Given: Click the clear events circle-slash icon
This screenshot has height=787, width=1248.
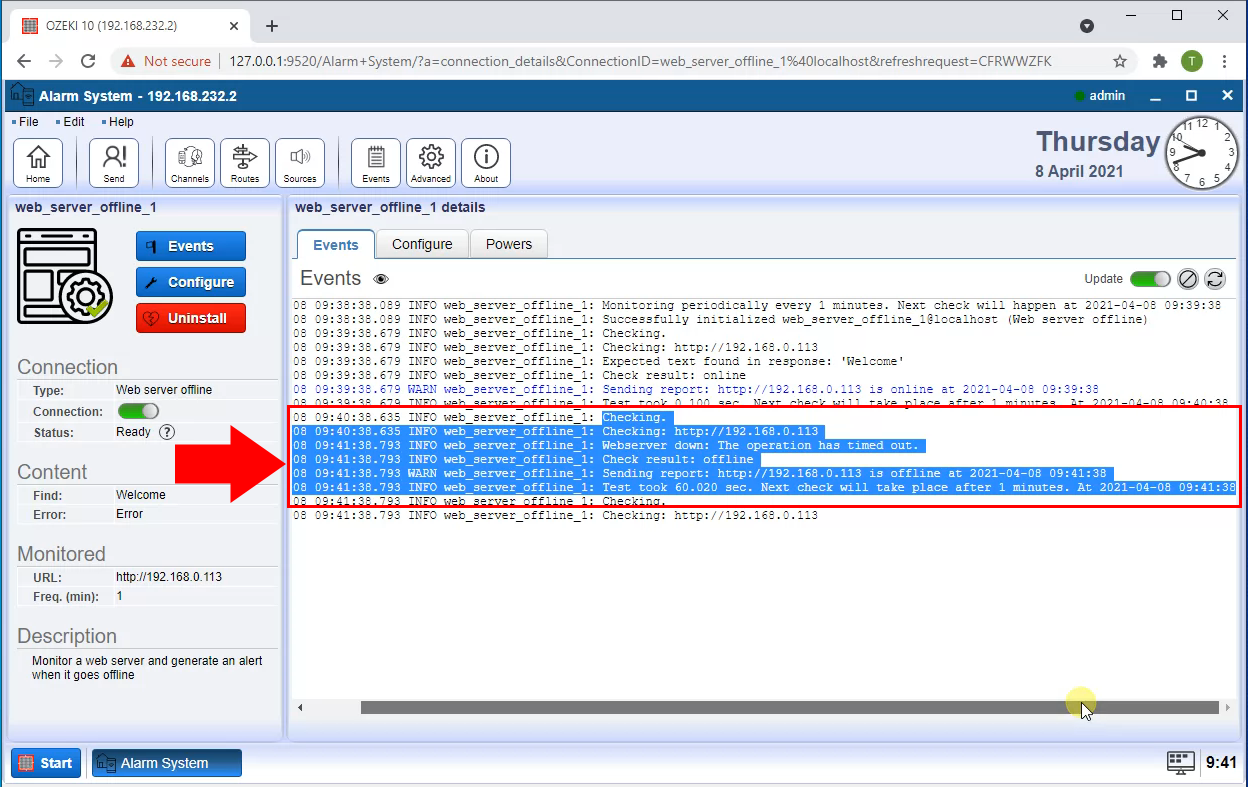Looking at the screenshot, I should (1188, 279).
